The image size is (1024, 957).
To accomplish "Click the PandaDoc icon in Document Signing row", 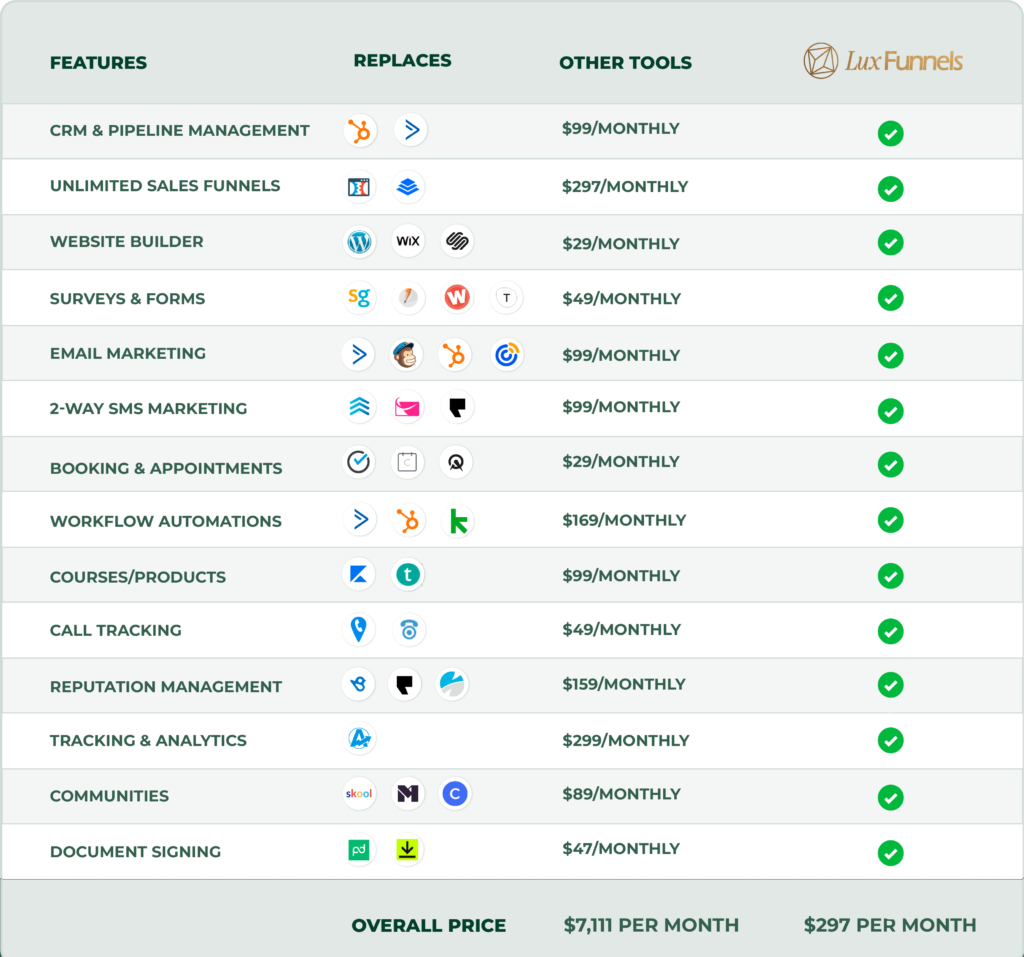I will point(358,850).
